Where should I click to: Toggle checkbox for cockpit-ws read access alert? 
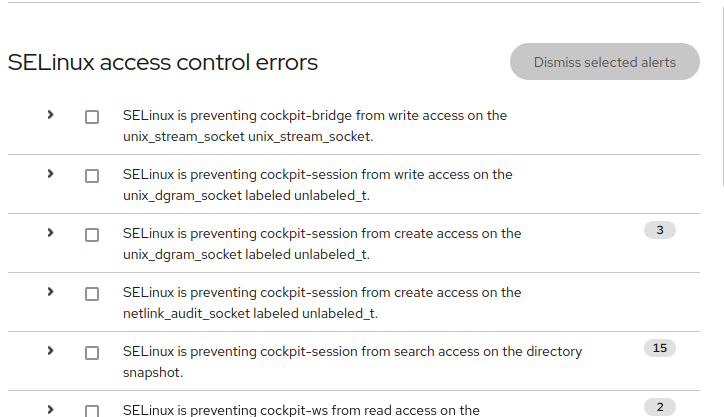pyautogui.click(x=92, y=410)
